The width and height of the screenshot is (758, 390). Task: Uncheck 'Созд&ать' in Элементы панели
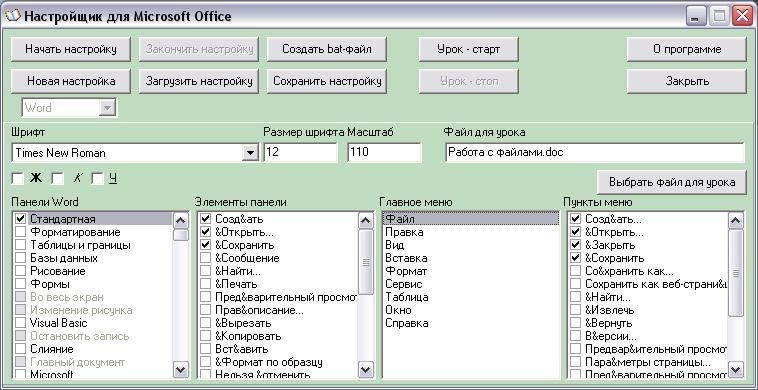click(x=205, y=219)
